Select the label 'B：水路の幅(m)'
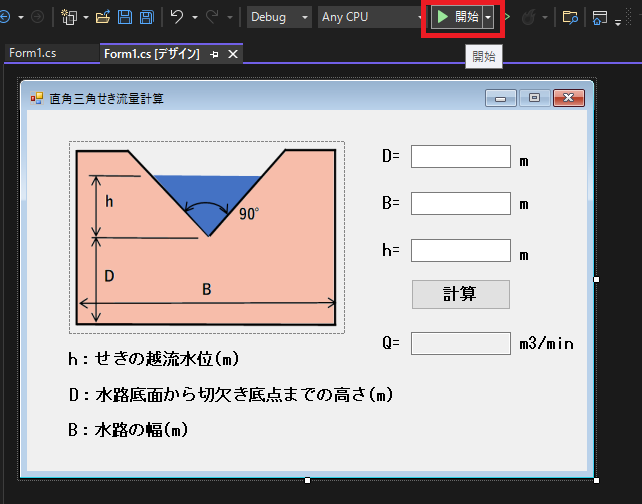Viewport: 642px width, 504px height. point(128,430)
